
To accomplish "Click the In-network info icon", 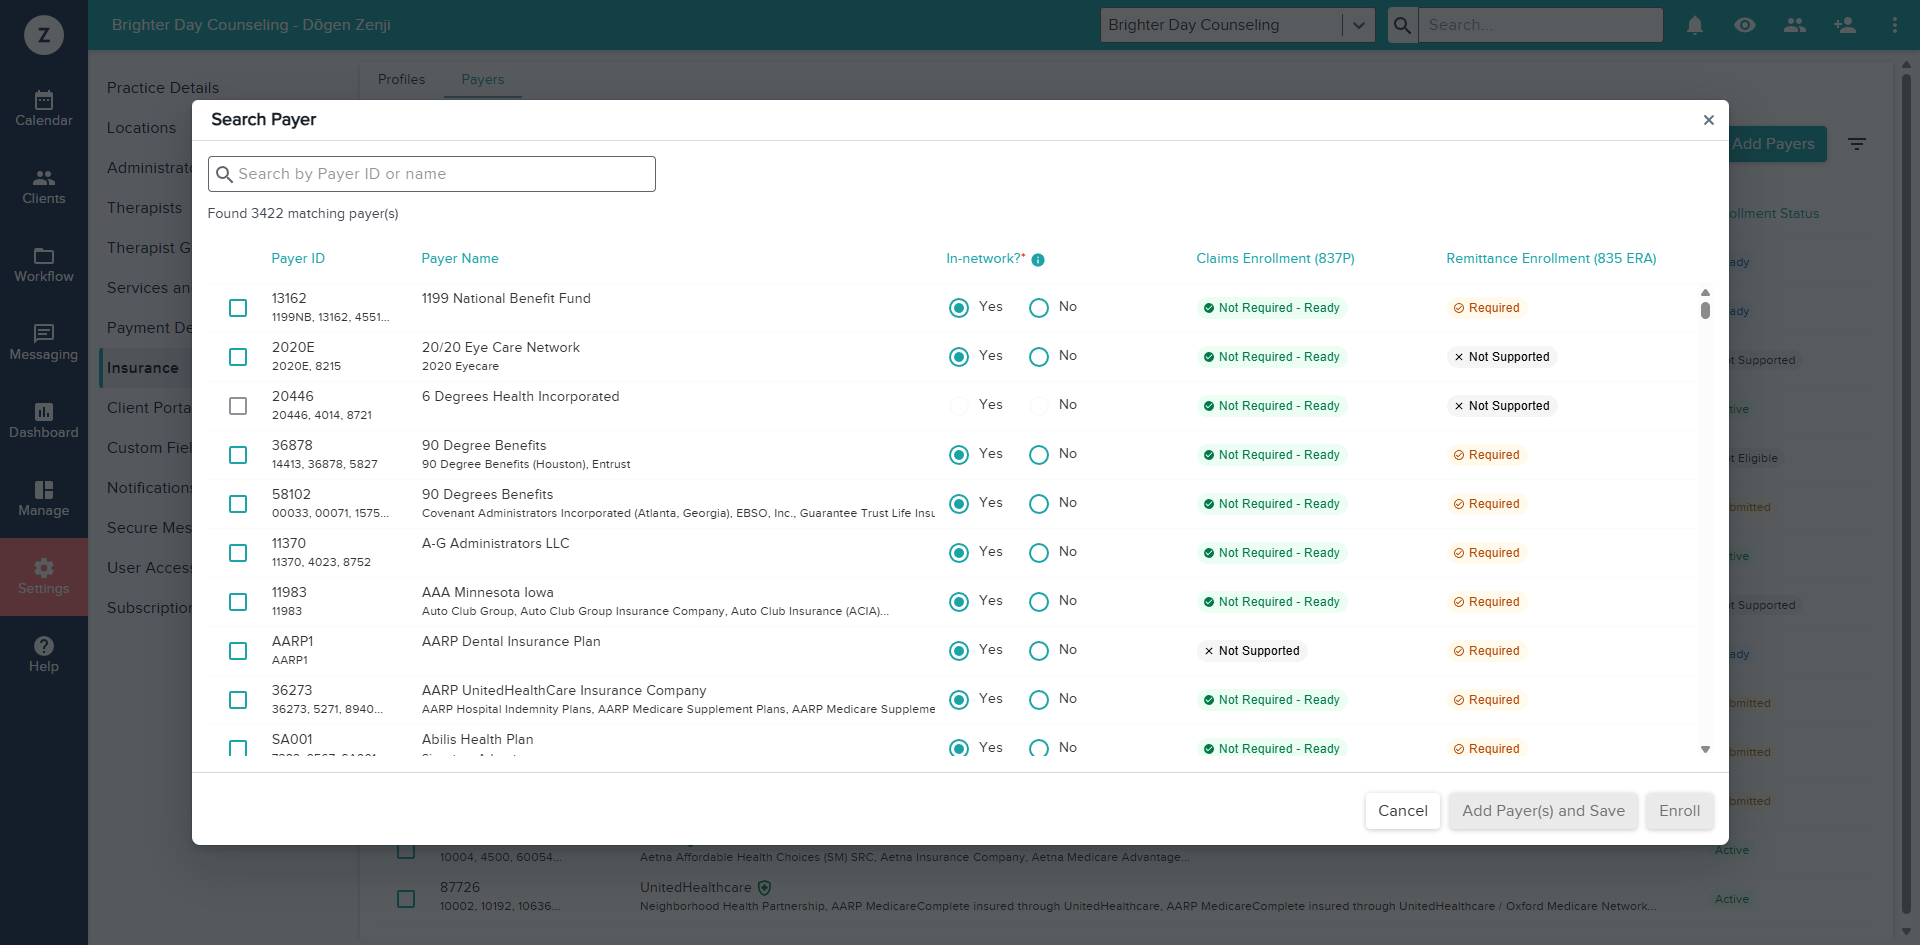I will [x=1038, y=260].
